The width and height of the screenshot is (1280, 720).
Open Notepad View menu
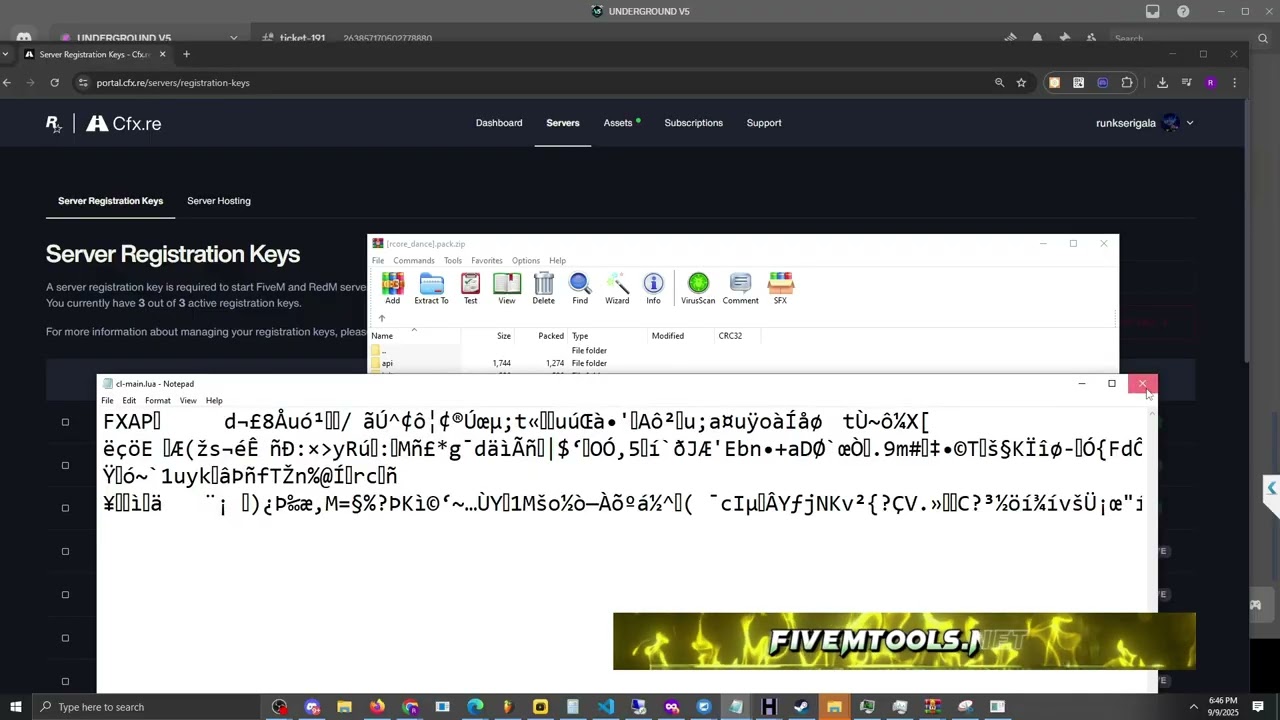(x=188, y=401)
